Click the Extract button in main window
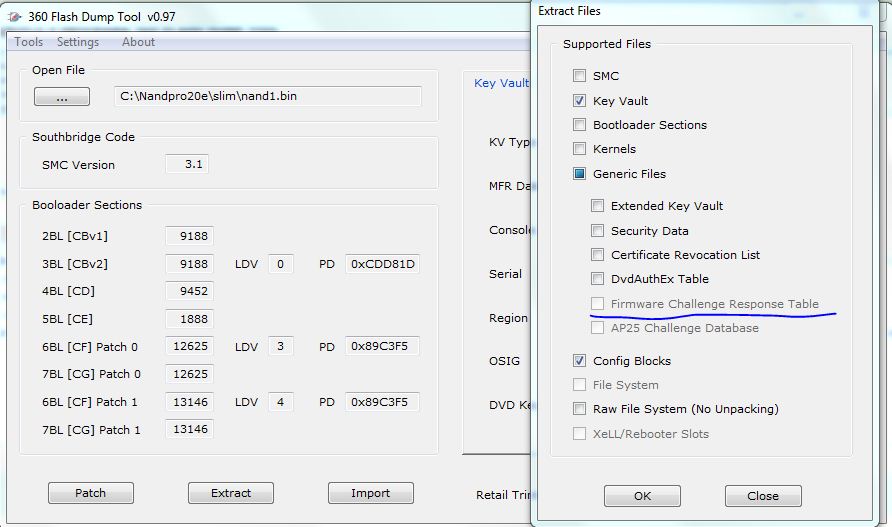The image size is (892, 527). pos(231,493)
